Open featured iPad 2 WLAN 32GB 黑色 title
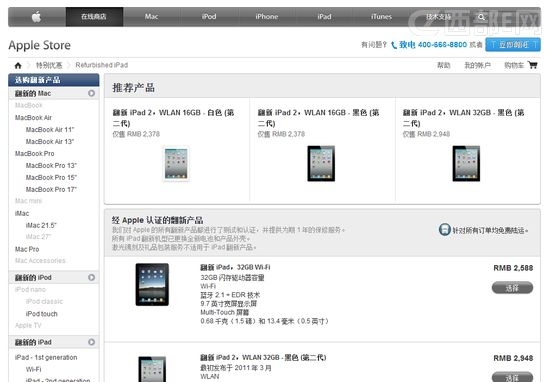The image size is (550, 382). [x=464, y=118]
